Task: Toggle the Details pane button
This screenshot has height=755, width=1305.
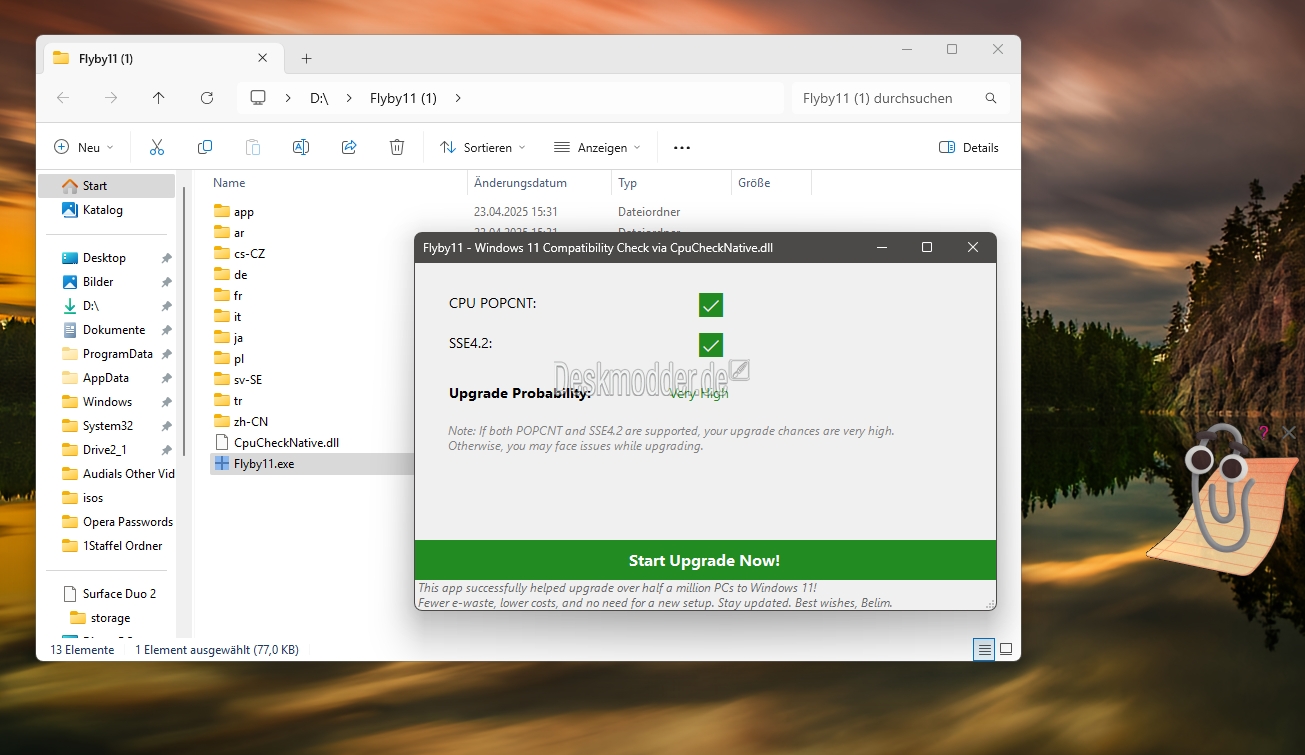Action: (x=969, y=147)
